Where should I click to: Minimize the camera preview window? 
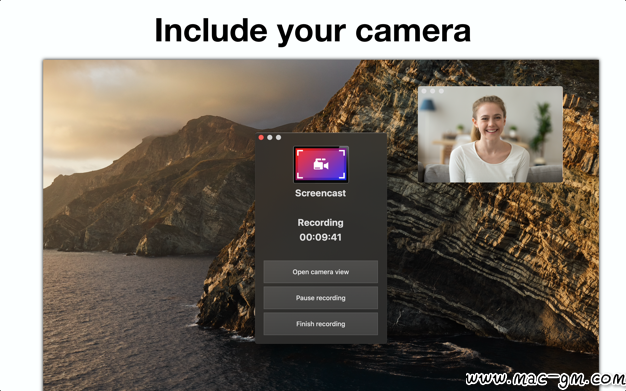432,91
